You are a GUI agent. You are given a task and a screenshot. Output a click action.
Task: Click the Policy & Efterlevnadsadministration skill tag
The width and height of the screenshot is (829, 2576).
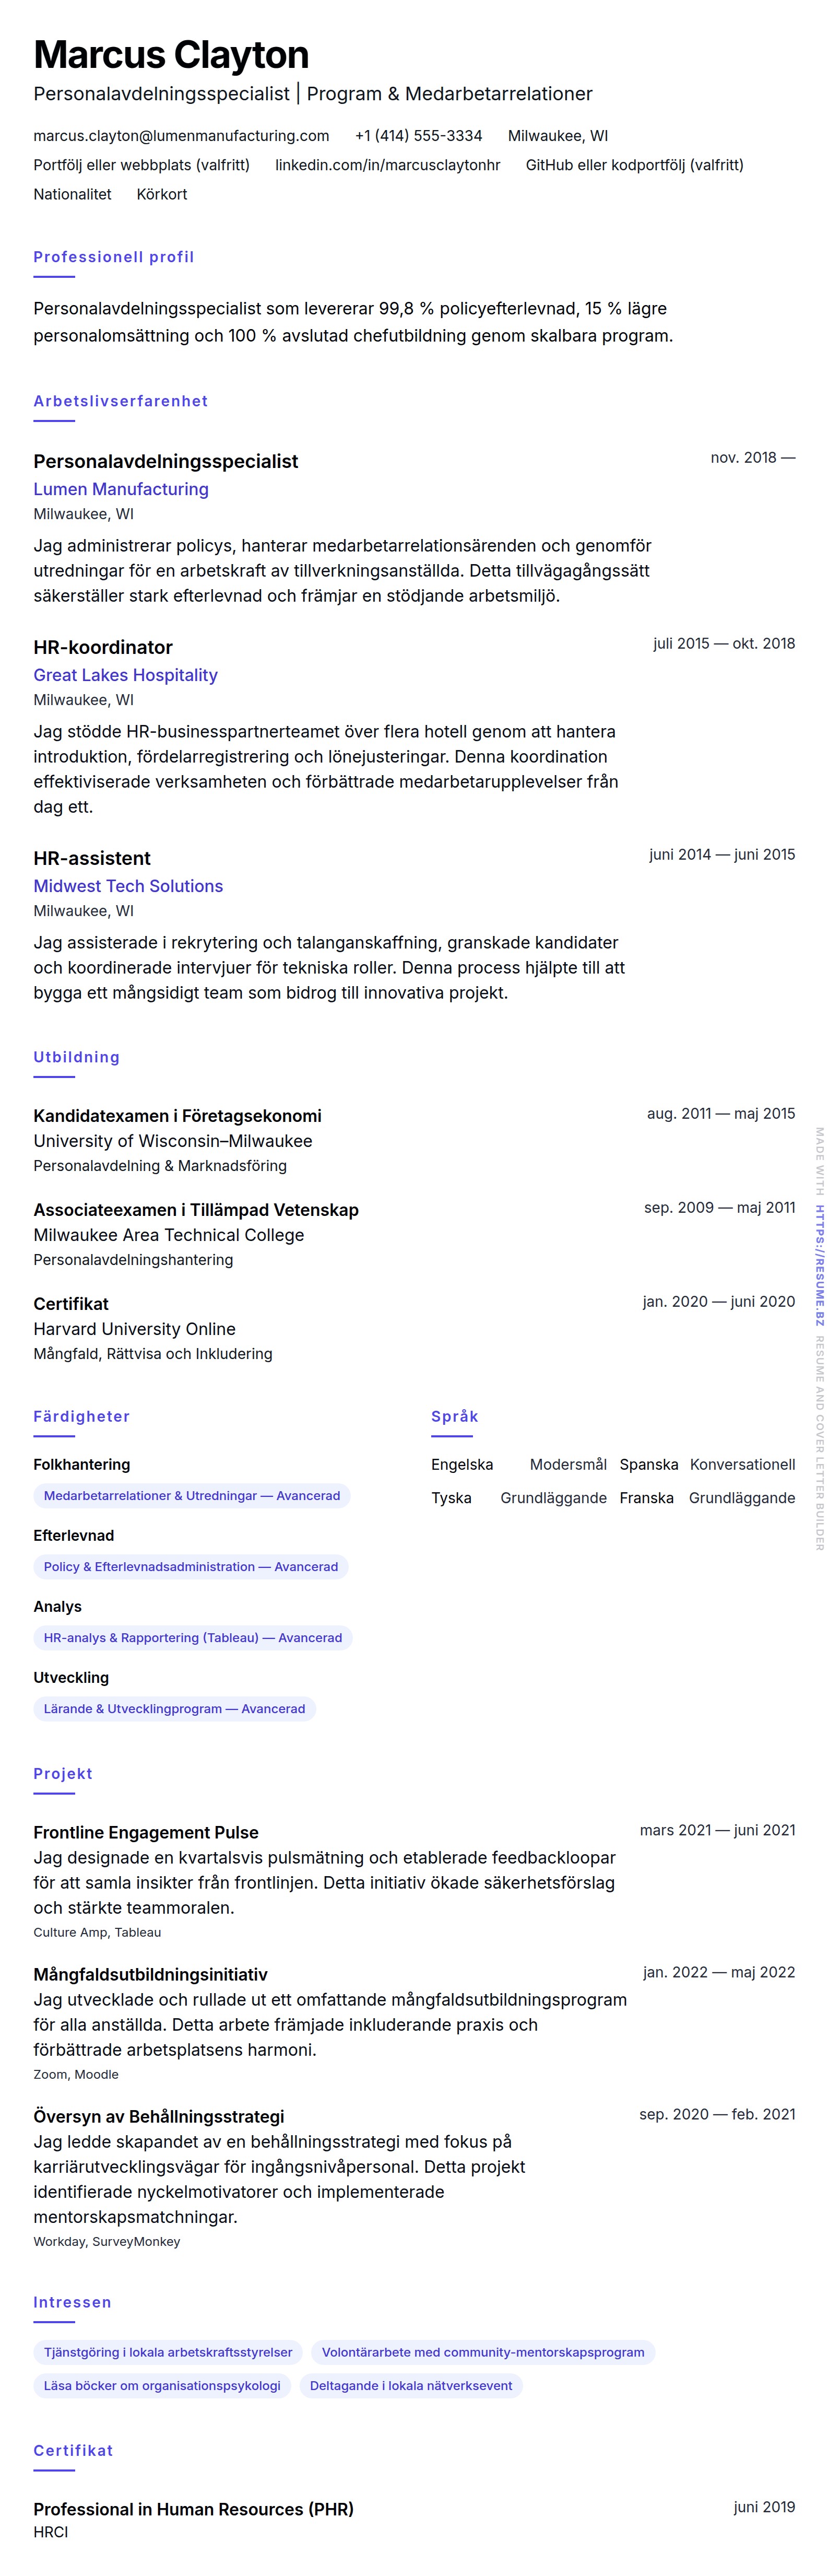[x=190, y=1567]
